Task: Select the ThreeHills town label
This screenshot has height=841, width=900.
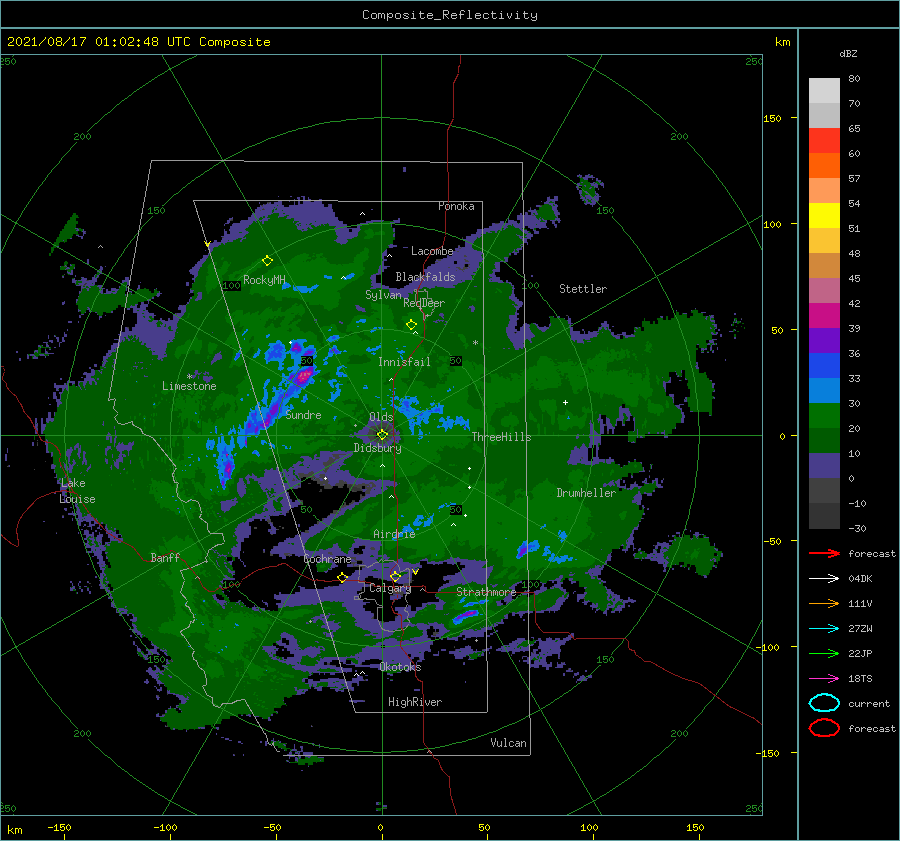Action: [x=501, y=437]
